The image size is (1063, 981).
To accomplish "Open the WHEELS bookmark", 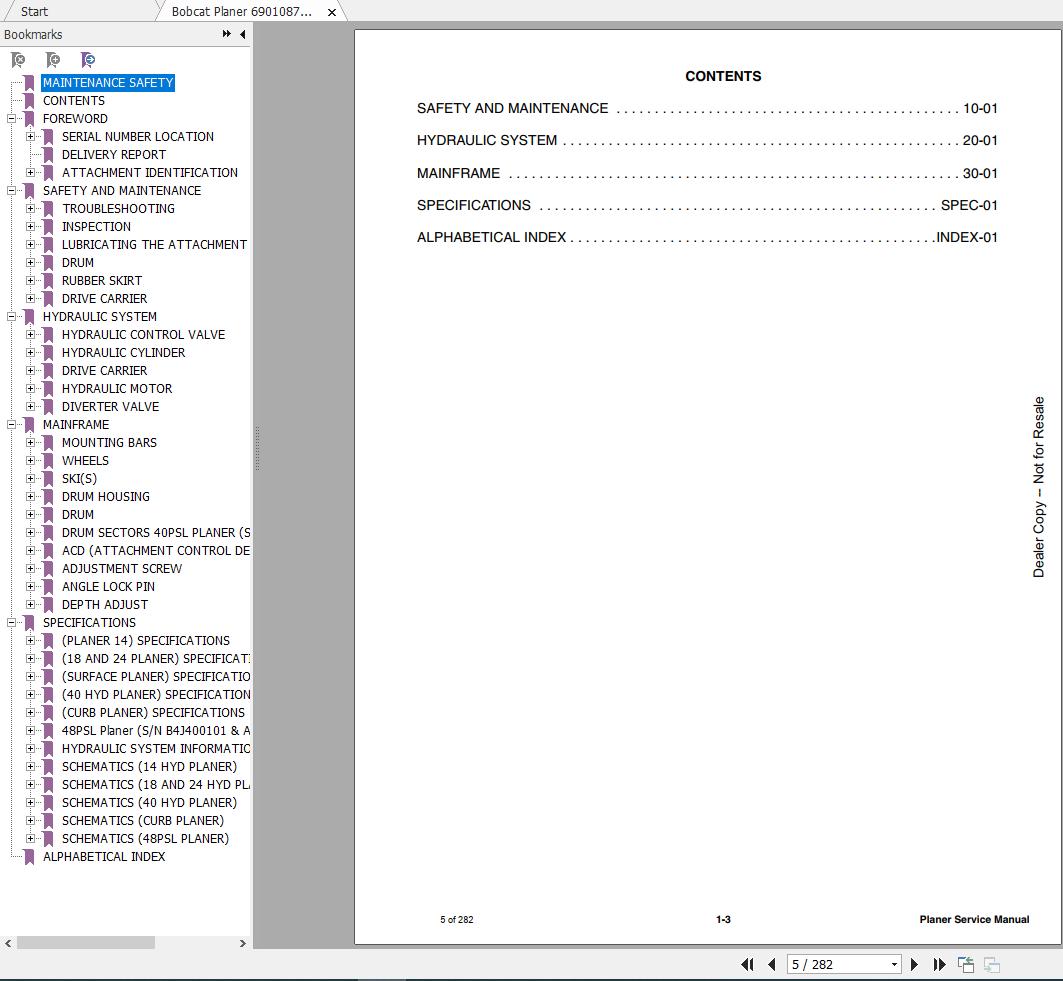I will pos(85,460).
